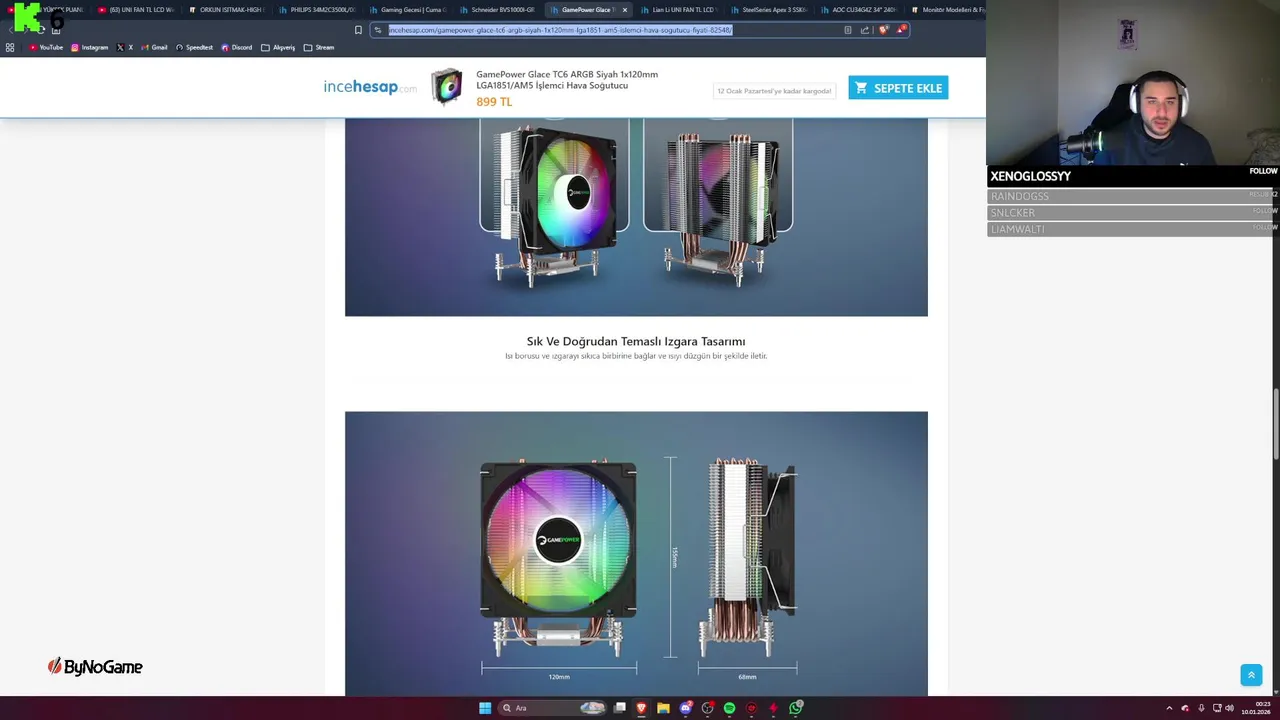This screenshot has width=1280, height=720.
Task: Switch to the Schneider BVS1000I tab
Action: point(497,10)
